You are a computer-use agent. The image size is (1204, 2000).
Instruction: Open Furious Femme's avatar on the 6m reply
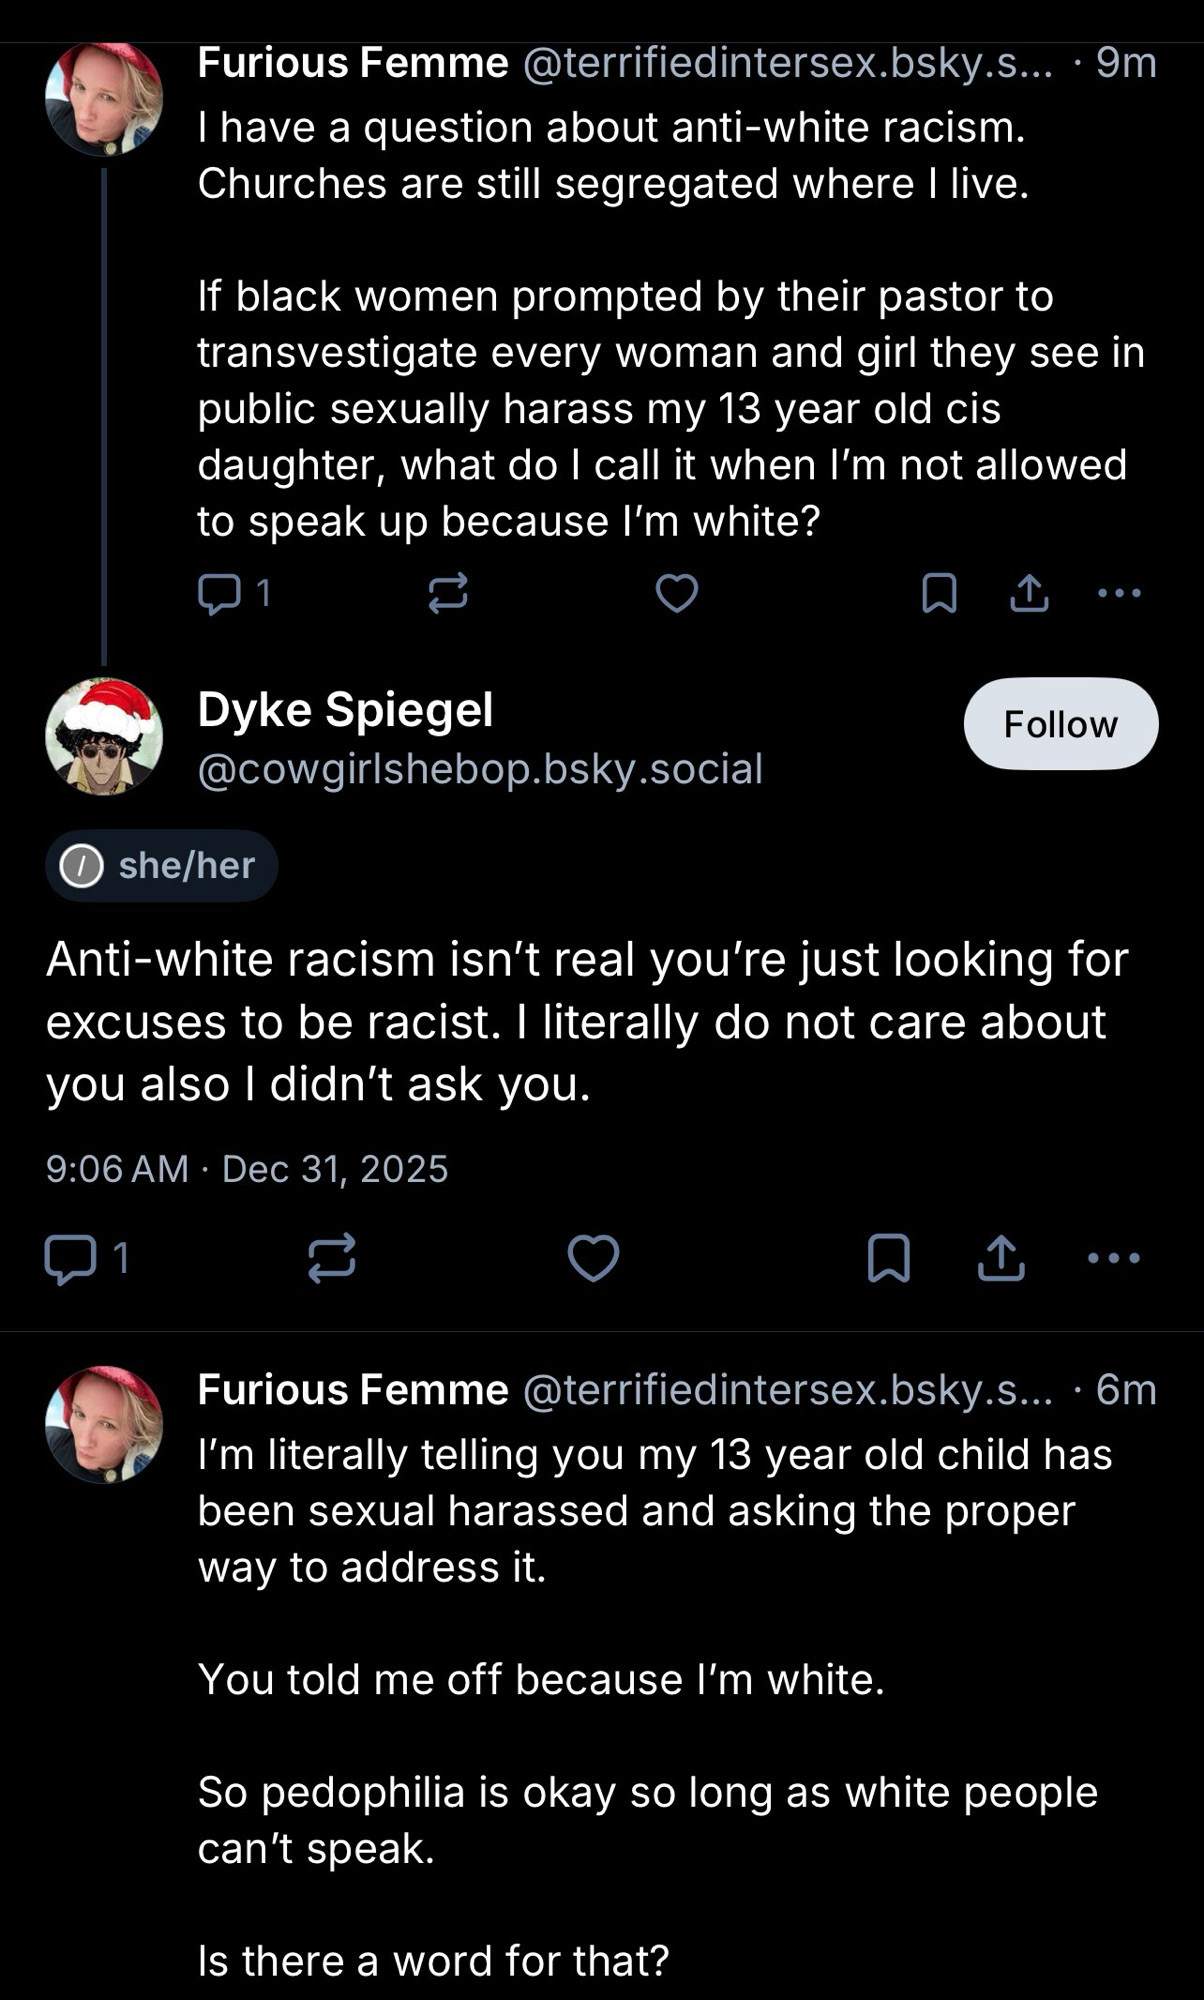(x=104, y=1424)
